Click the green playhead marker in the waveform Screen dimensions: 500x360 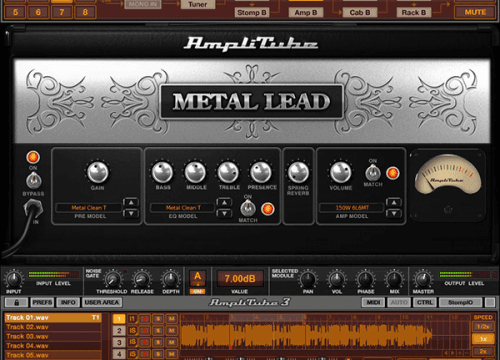(273, 335)
